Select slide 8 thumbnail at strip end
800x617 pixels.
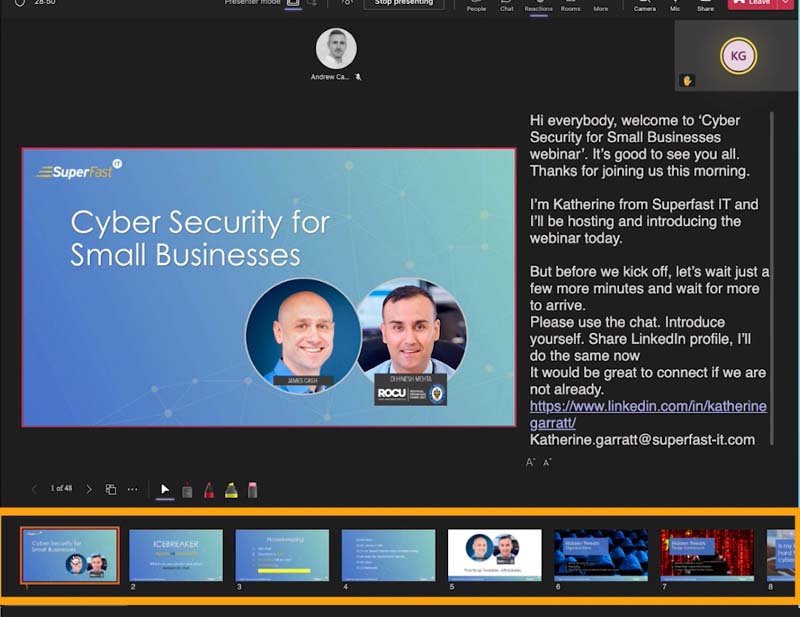point(781,555)
